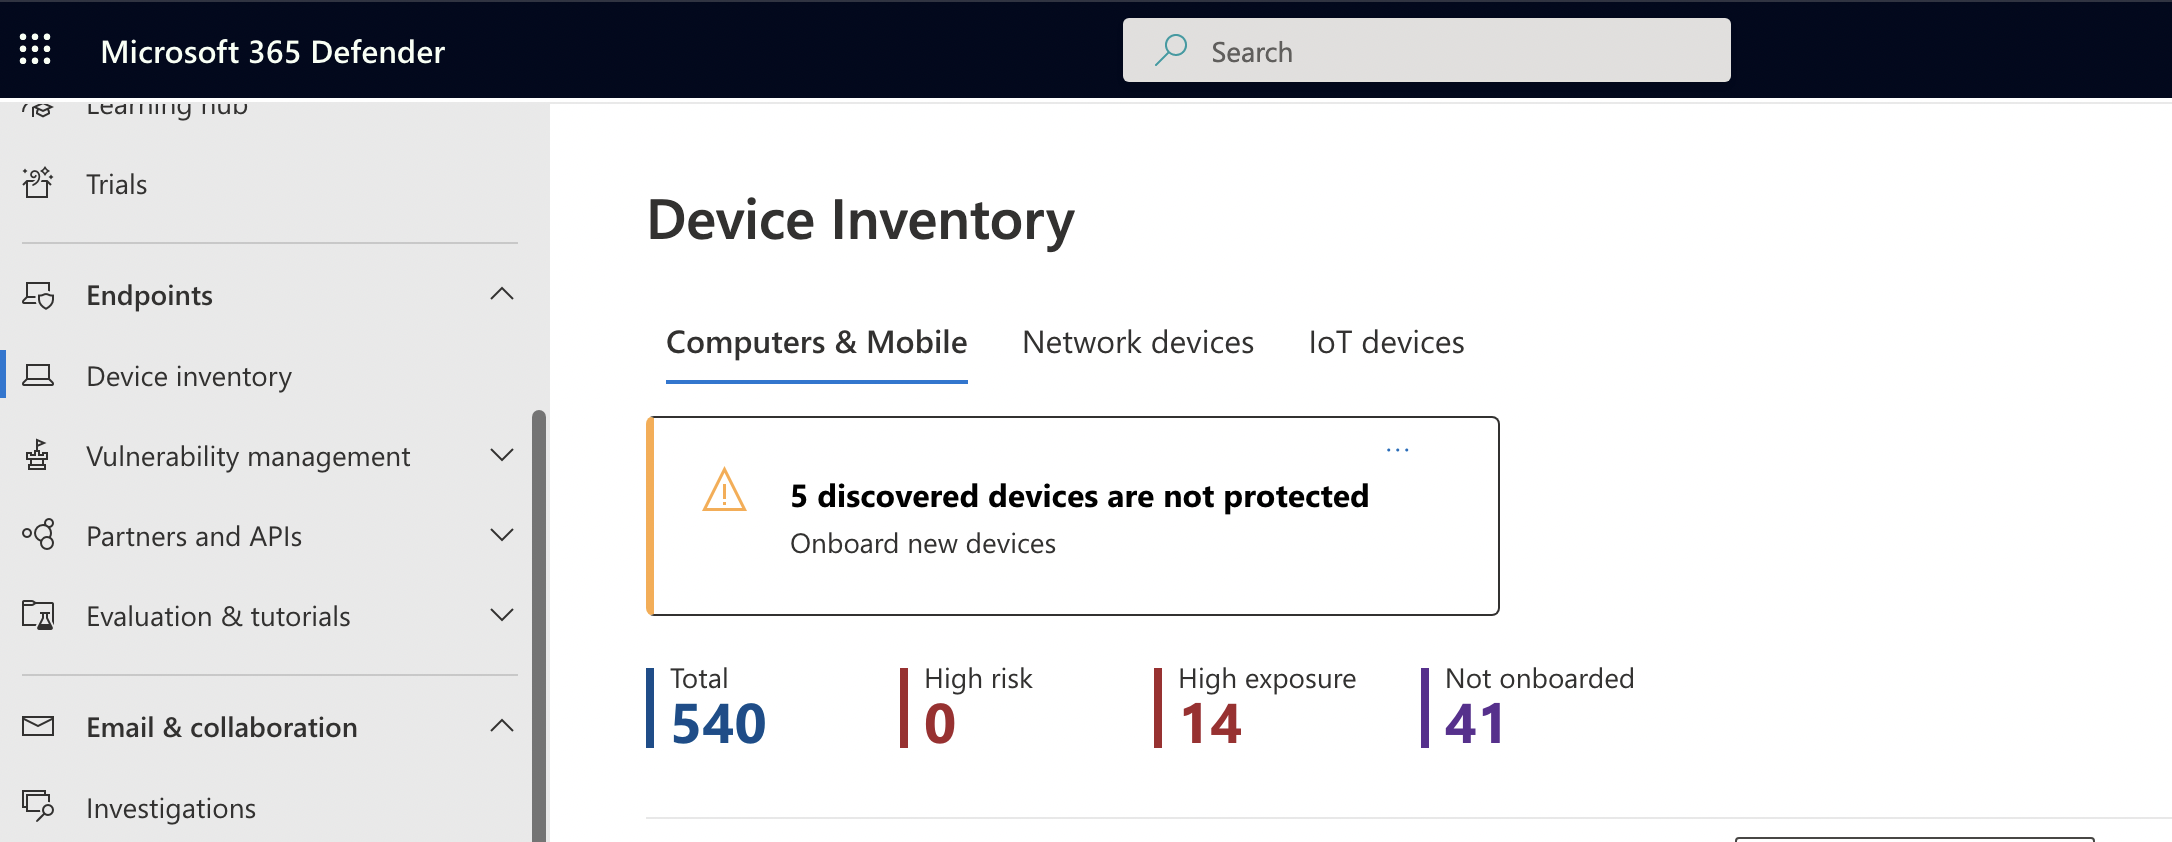Open the alert card more options ellipsis
The image size is (2172, 842).
point(1397,450)
